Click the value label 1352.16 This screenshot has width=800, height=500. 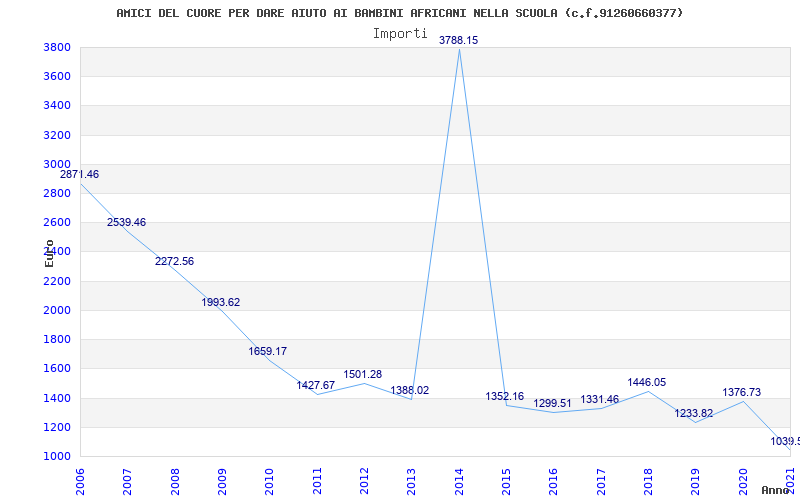[x=505, y=396]
